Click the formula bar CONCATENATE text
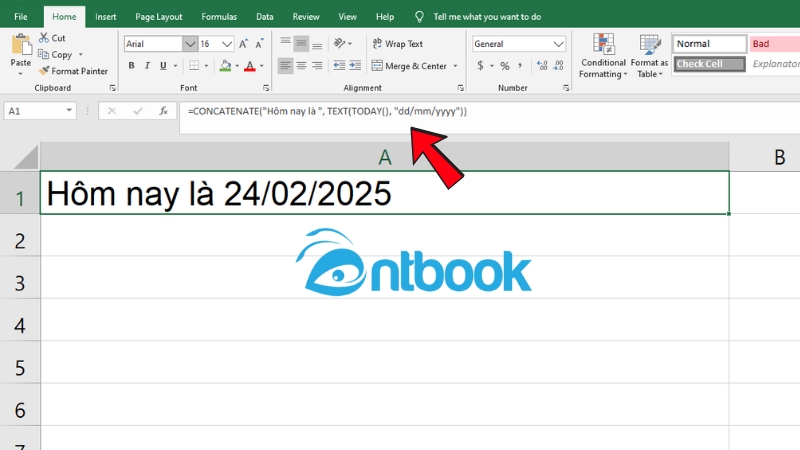800x450 pixels. tap(327, 111)
